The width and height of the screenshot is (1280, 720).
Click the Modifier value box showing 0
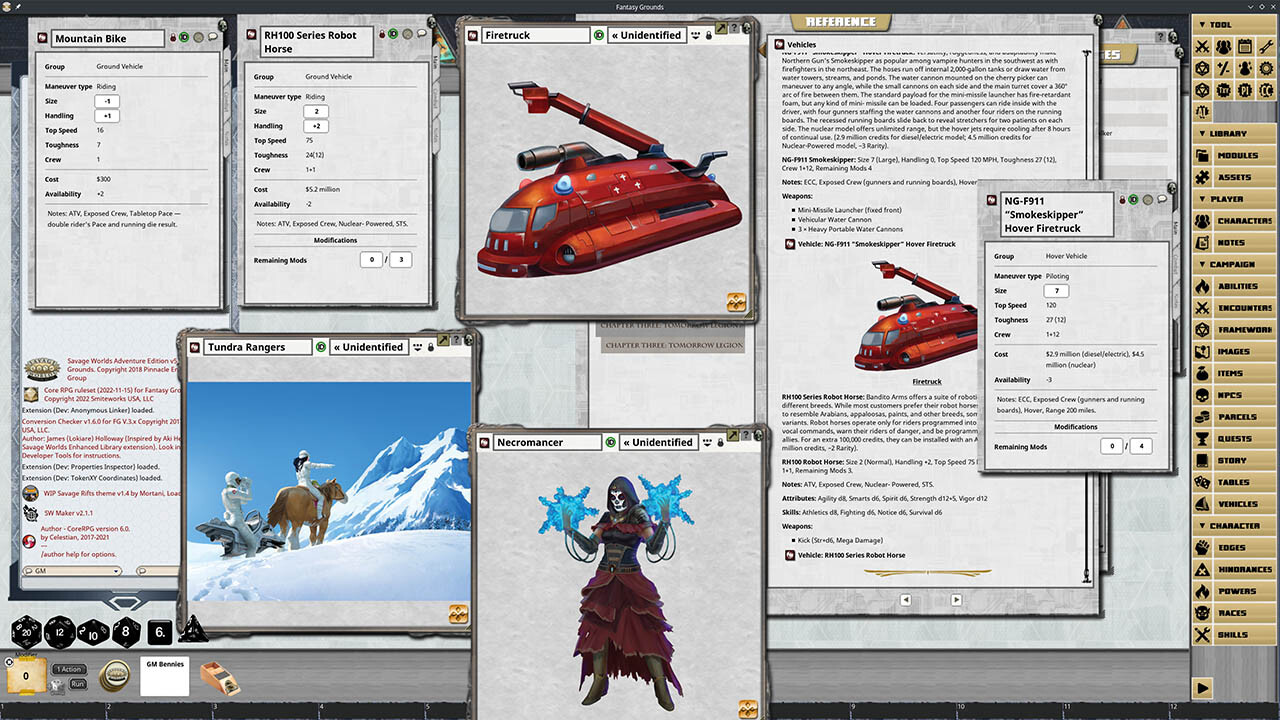point(27,674)
